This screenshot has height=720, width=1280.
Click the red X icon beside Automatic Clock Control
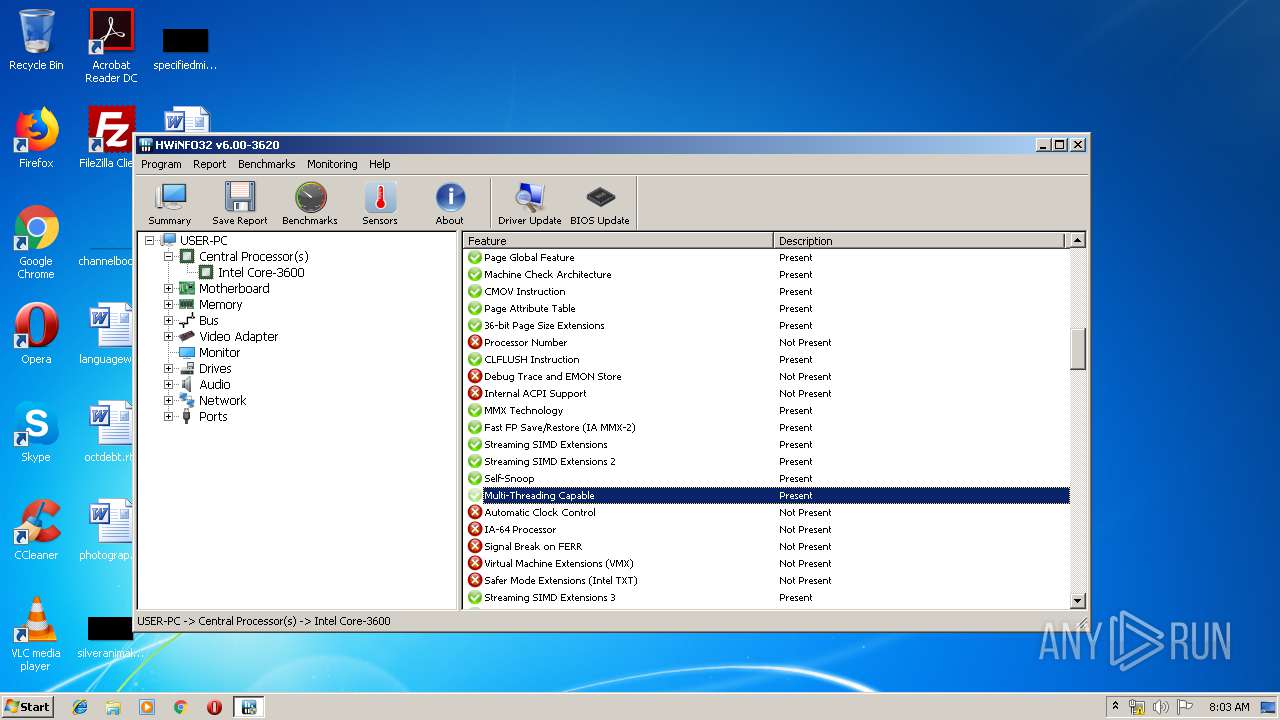pyautogui.click(x=475, y=512)
